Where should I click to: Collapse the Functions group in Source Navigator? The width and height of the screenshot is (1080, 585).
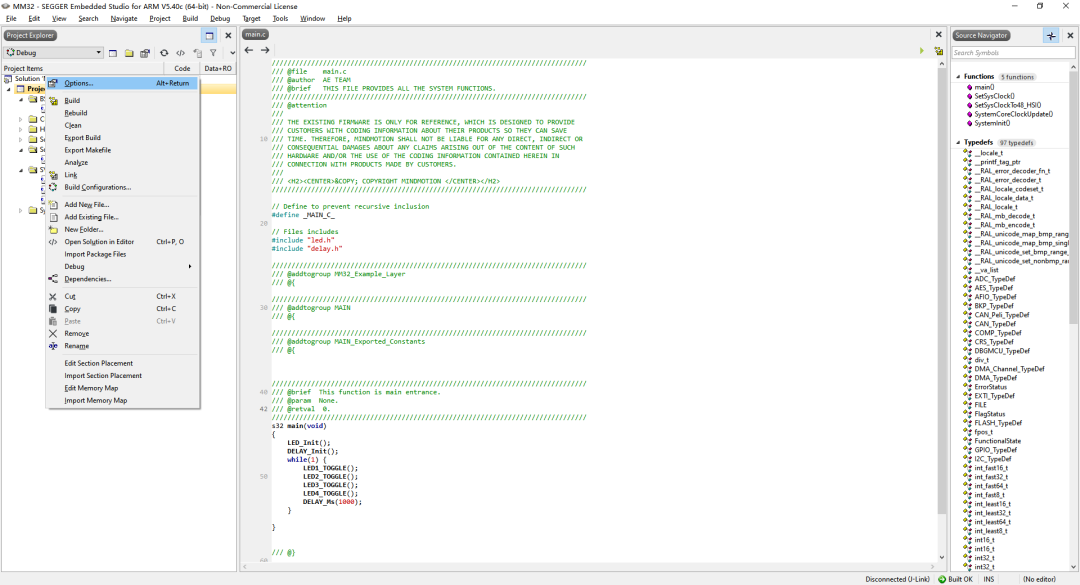958,77
